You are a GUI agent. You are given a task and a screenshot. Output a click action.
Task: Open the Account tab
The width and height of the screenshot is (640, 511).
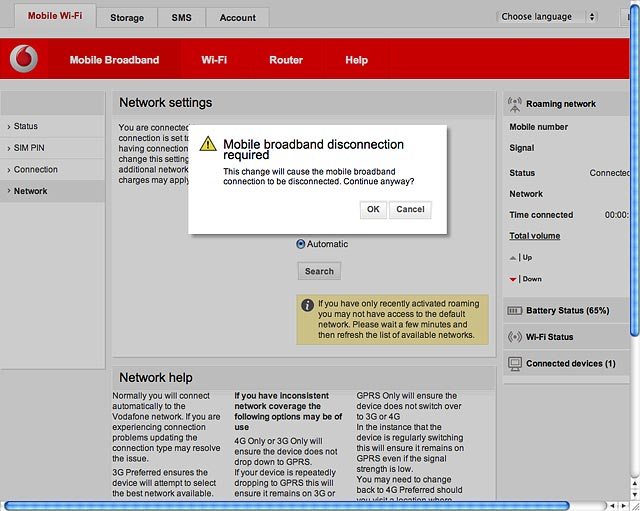[238, 18]
